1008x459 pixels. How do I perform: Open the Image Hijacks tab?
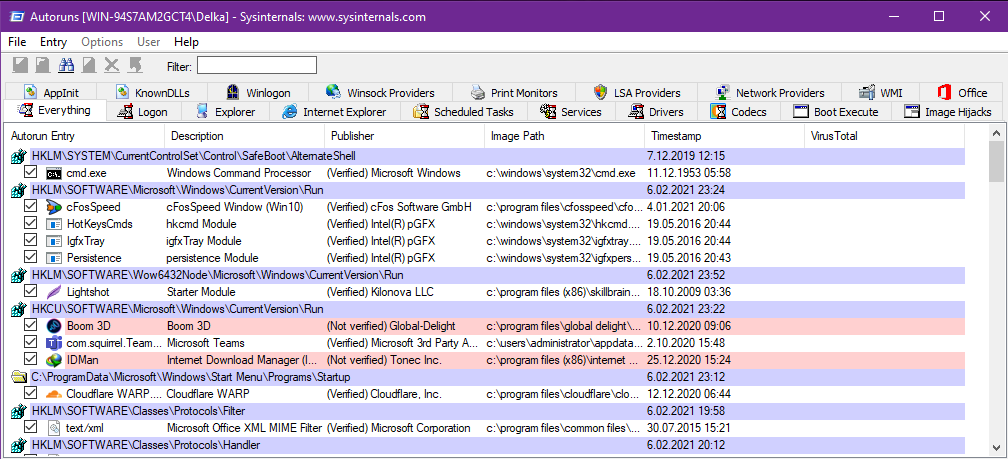948,112
